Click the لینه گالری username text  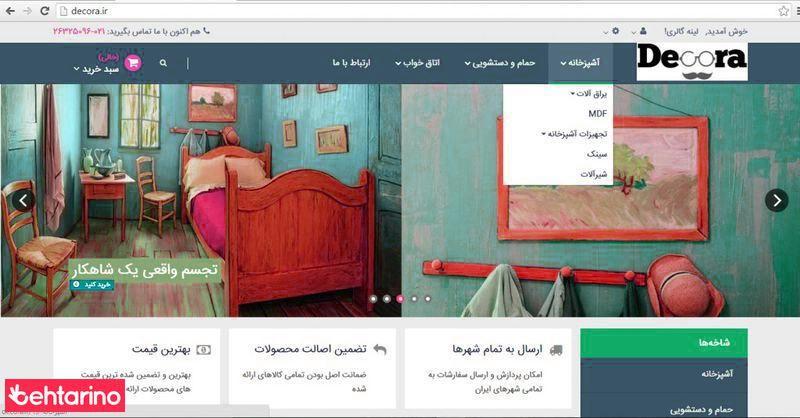point(681,31)
